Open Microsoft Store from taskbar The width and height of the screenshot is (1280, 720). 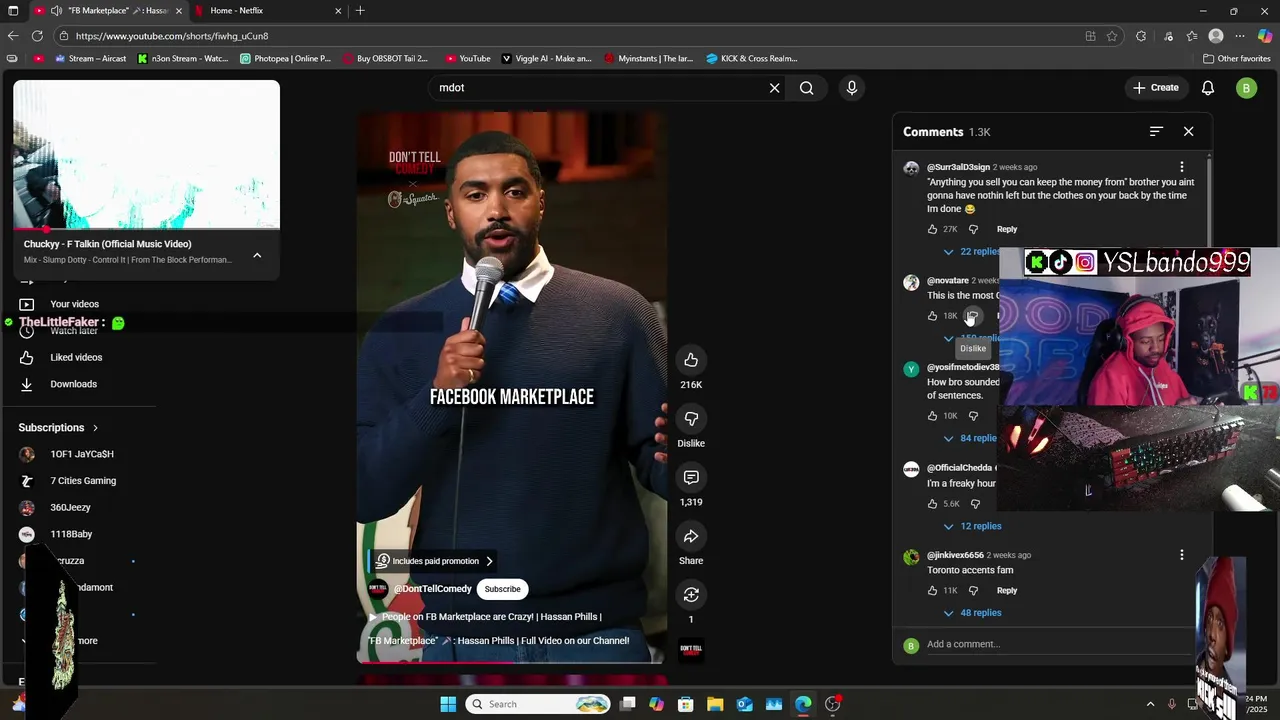pyautogui.click(x=686, y=704)
